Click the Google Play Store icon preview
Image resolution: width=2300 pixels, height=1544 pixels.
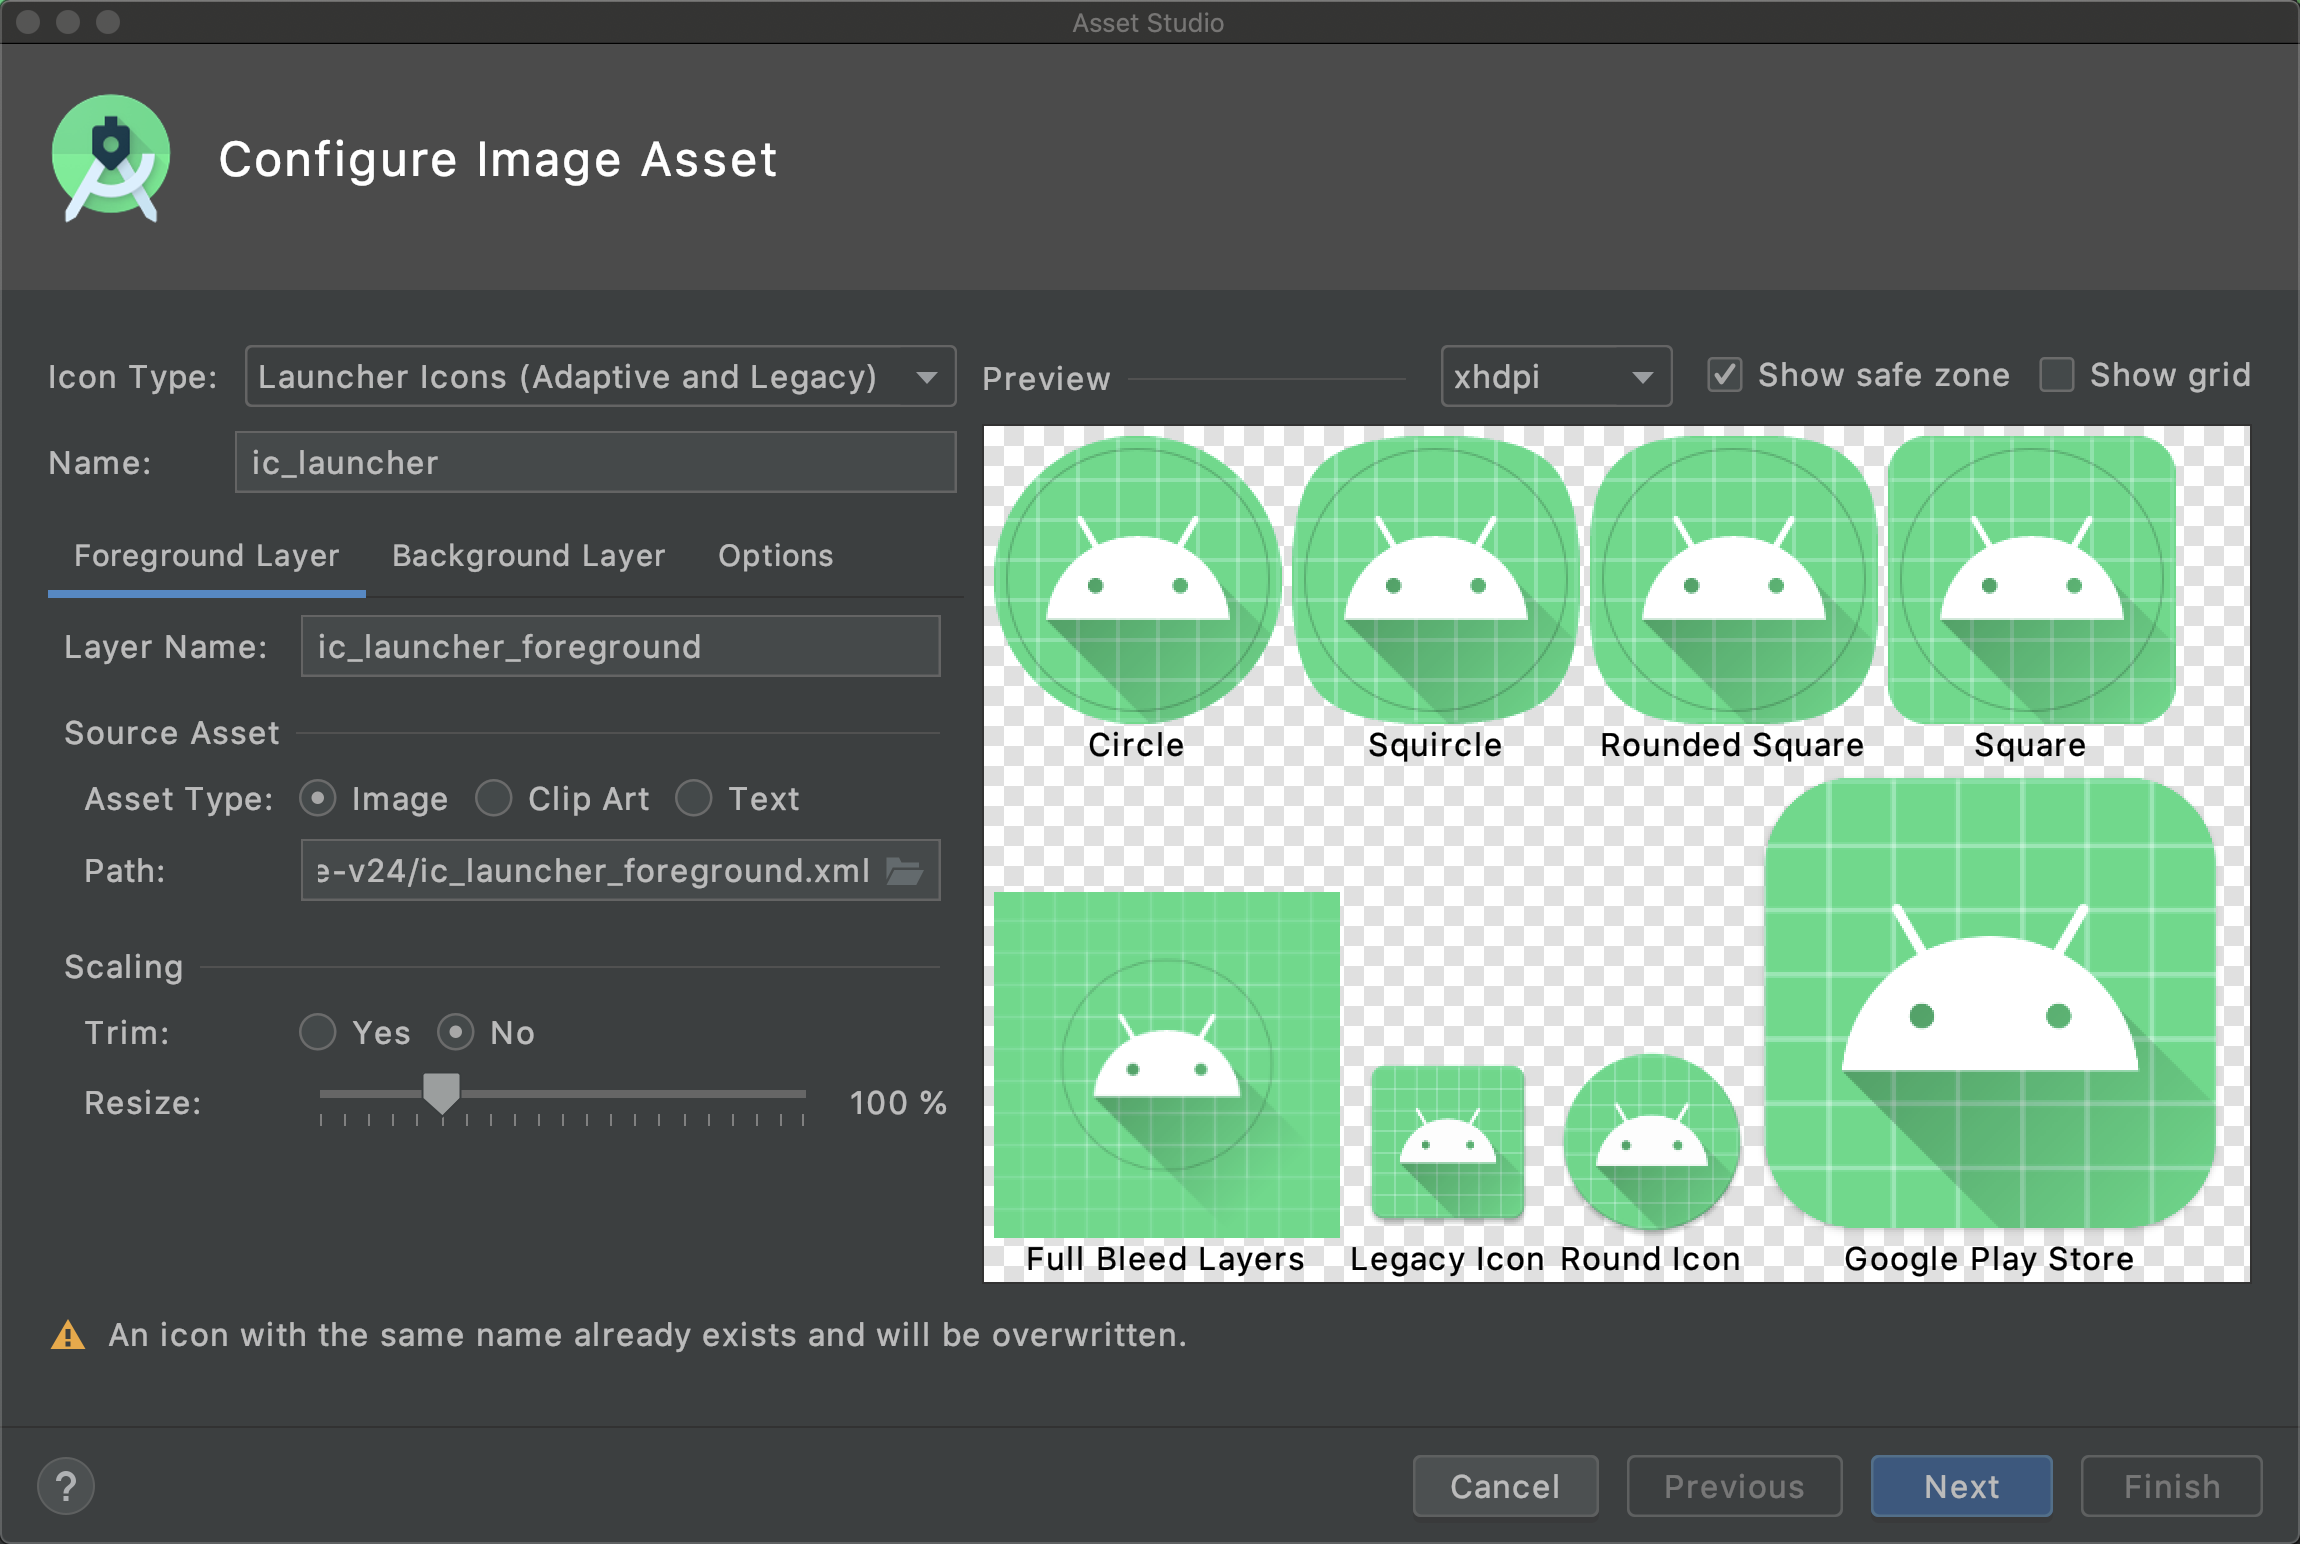tap(1990, 1003)
